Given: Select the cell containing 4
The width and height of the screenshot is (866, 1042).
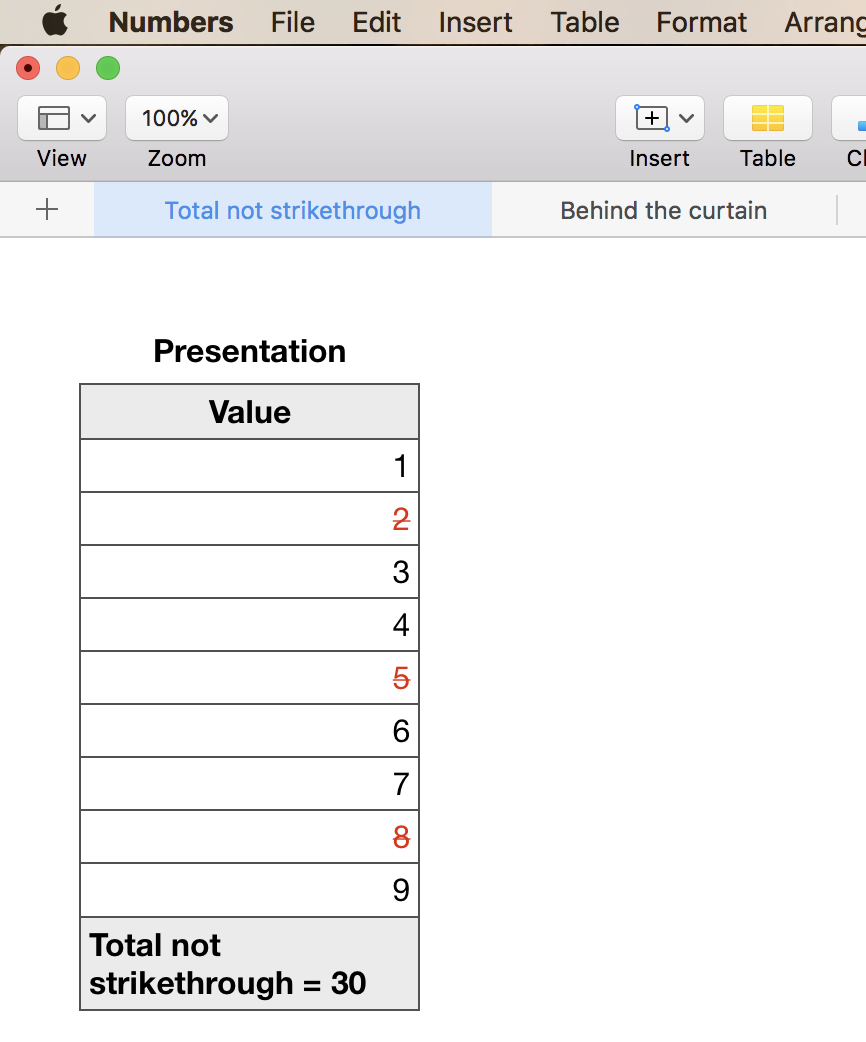Looking at the screenshot, I should coord(249,625).
